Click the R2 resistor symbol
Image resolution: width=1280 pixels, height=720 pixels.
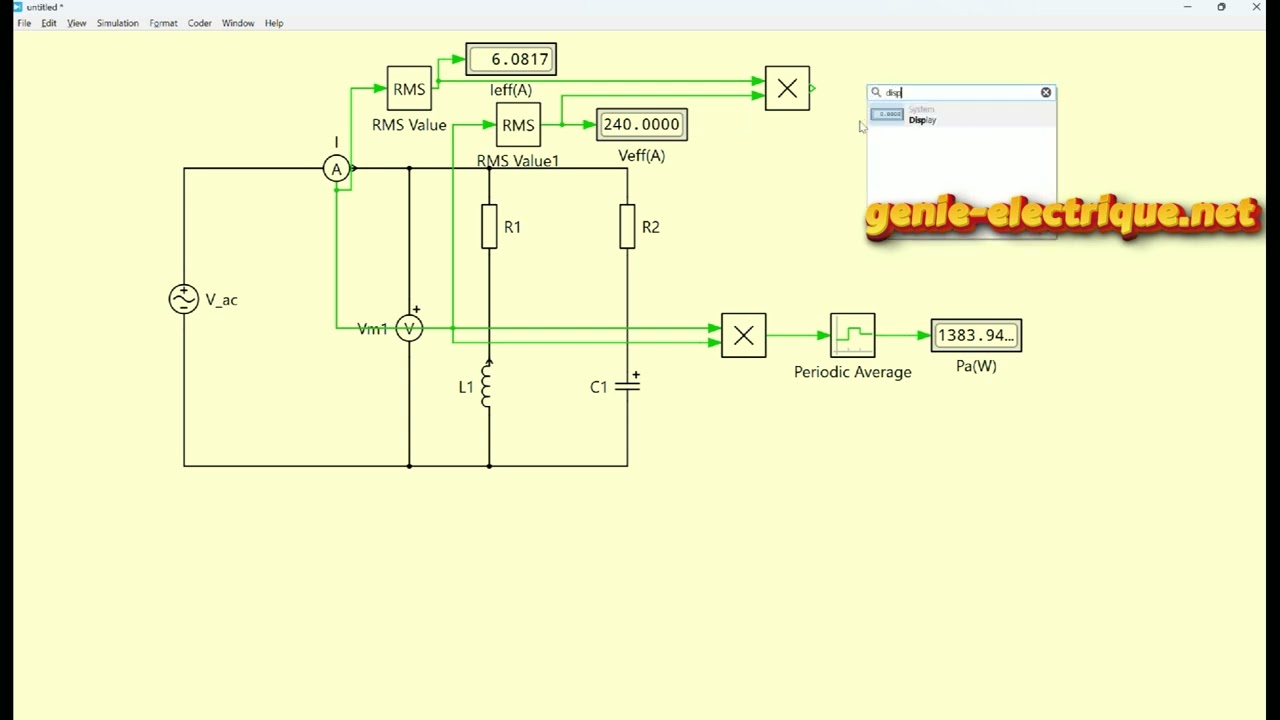point(627,227)
